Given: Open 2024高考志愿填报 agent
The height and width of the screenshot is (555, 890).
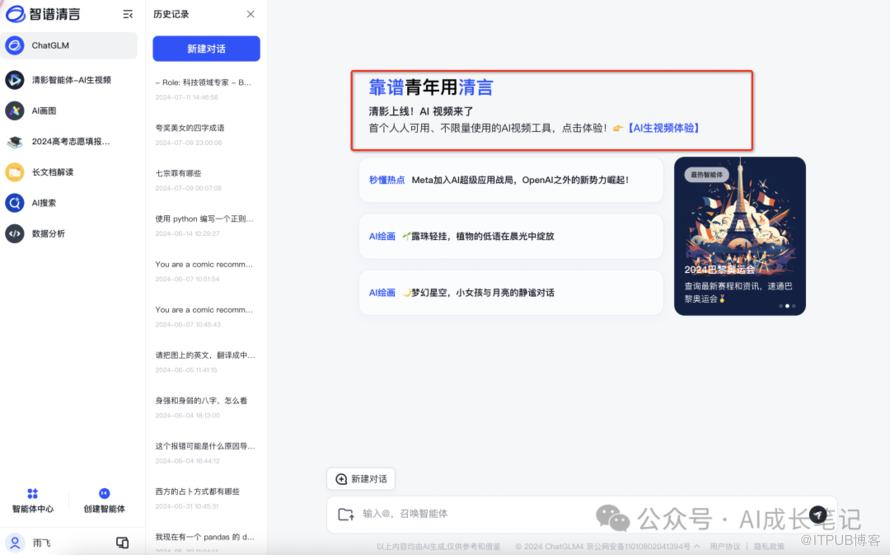Looking at the screenshot, I should click(70, 141).
